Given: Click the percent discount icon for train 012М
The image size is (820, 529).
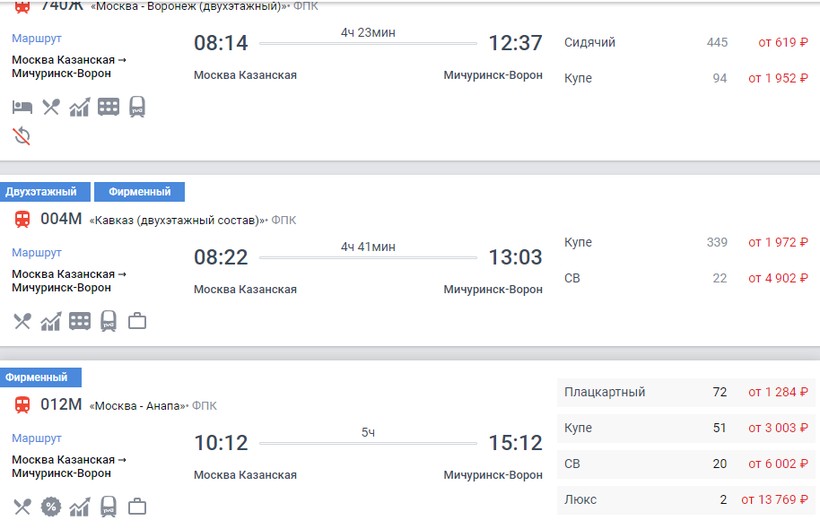Looking at the screenshot, I should (x=51, y=506).
